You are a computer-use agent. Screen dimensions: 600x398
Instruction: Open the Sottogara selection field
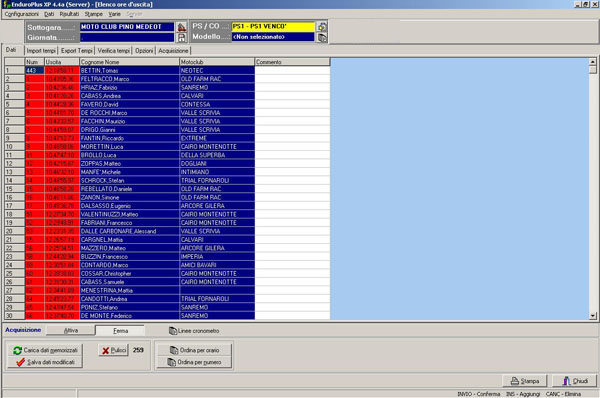tap(127, 27)
